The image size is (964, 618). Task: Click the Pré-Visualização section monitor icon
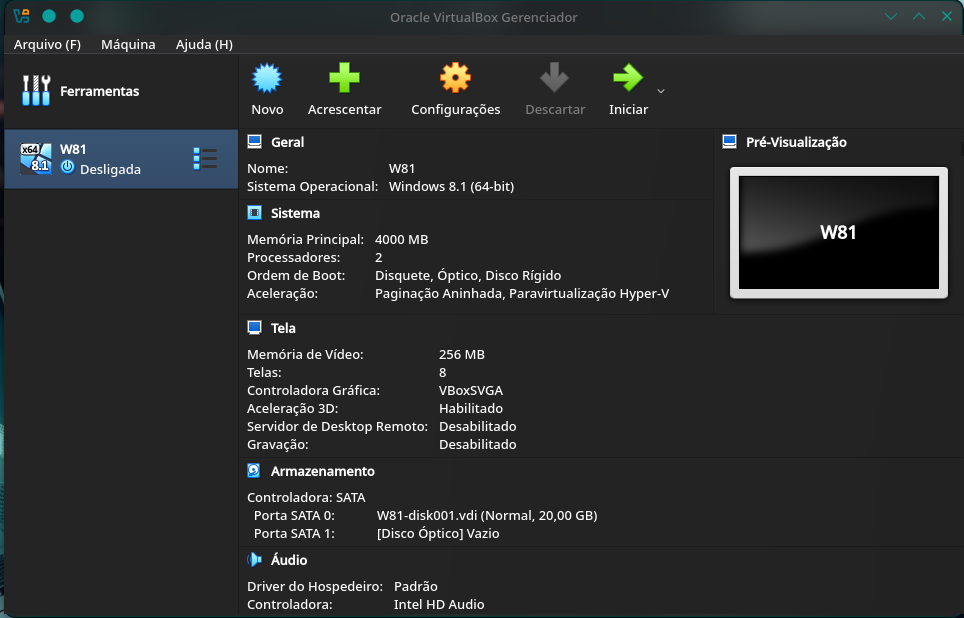[730, 142]
